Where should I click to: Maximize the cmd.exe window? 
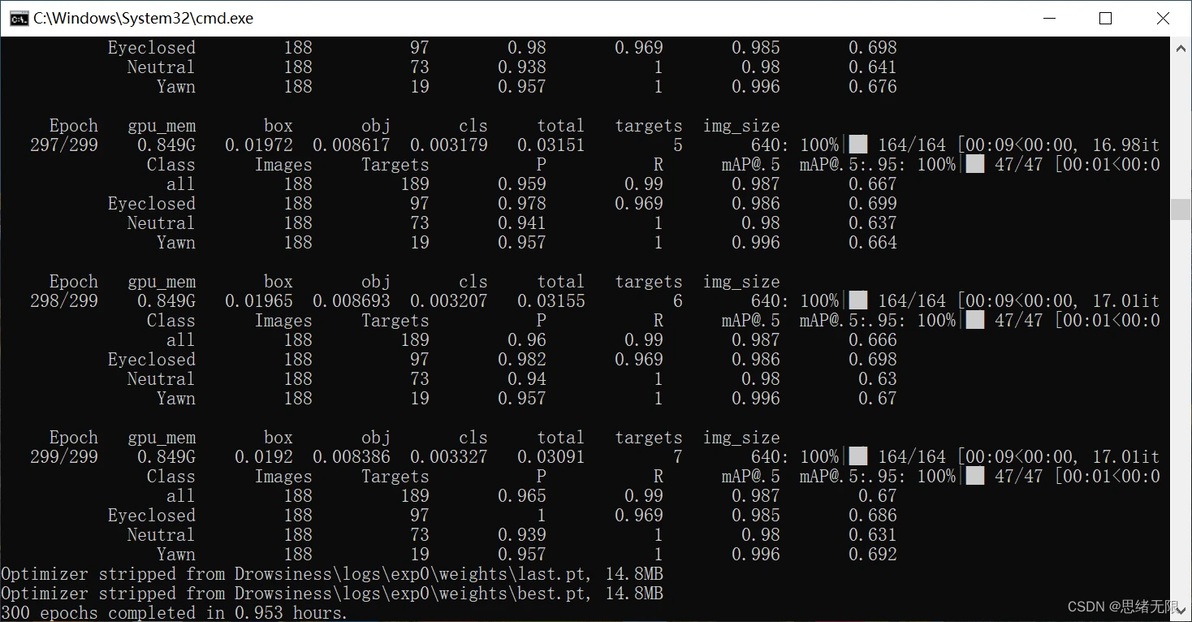tap(1106, 18)
